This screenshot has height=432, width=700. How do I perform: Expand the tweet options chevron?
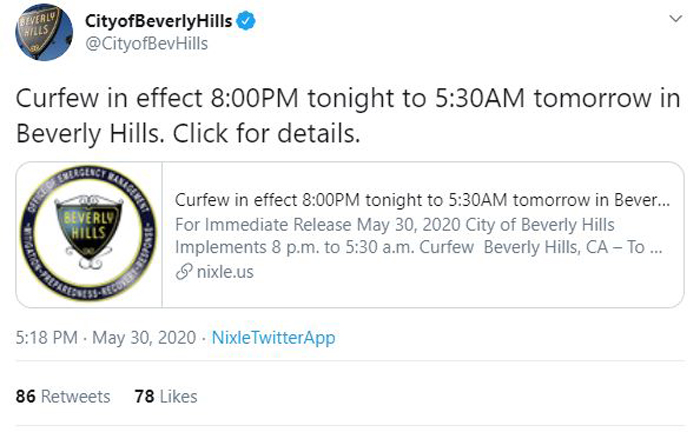point(676,19)
